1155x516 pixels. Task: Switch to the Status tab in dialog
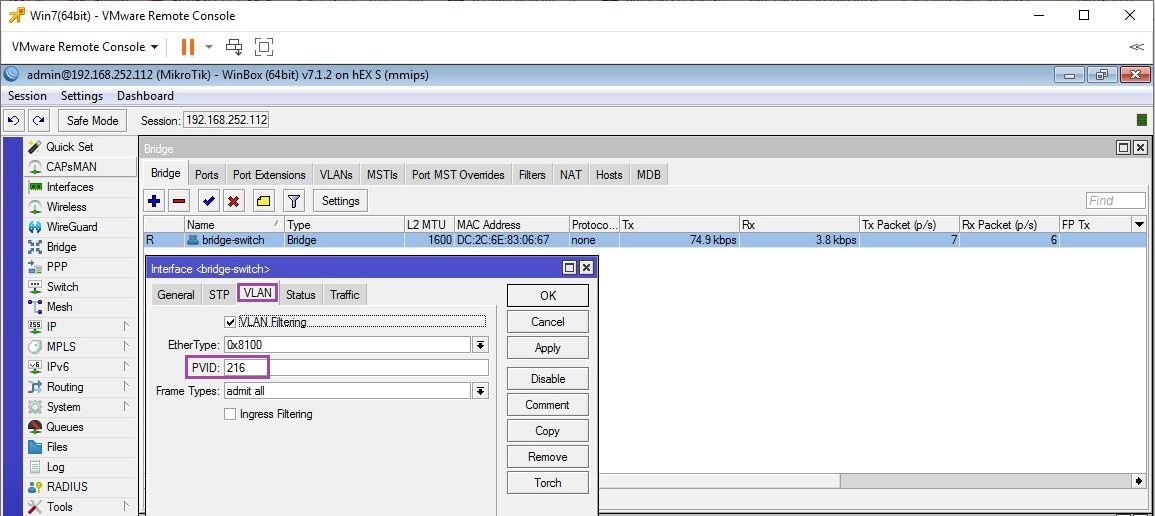click(x=301, y=294)
